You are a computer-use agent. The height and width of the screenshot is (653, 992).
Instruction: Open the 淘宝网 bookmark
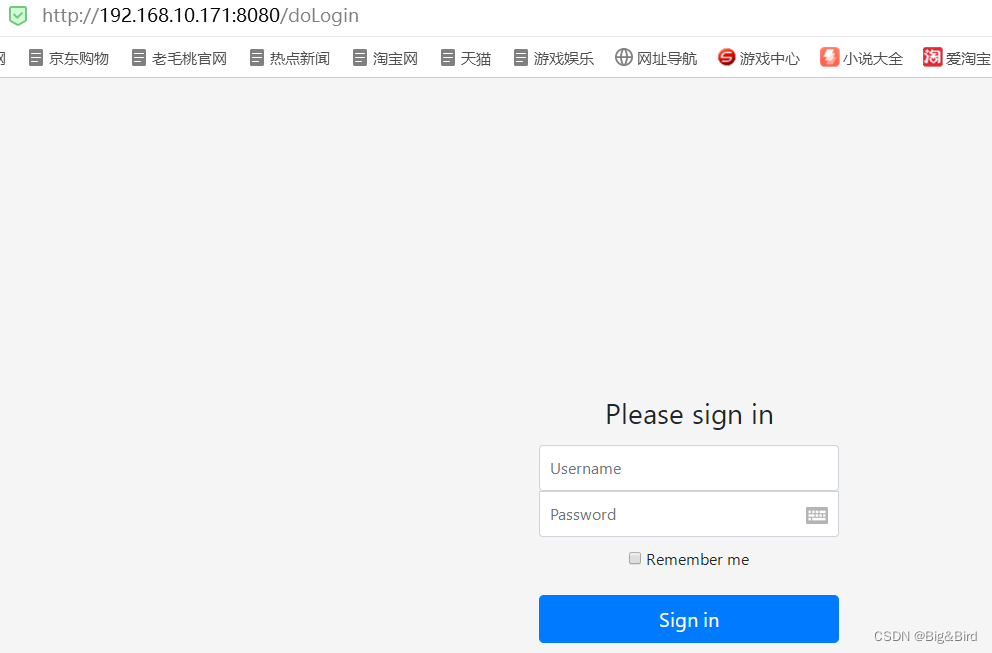point(385,58)
